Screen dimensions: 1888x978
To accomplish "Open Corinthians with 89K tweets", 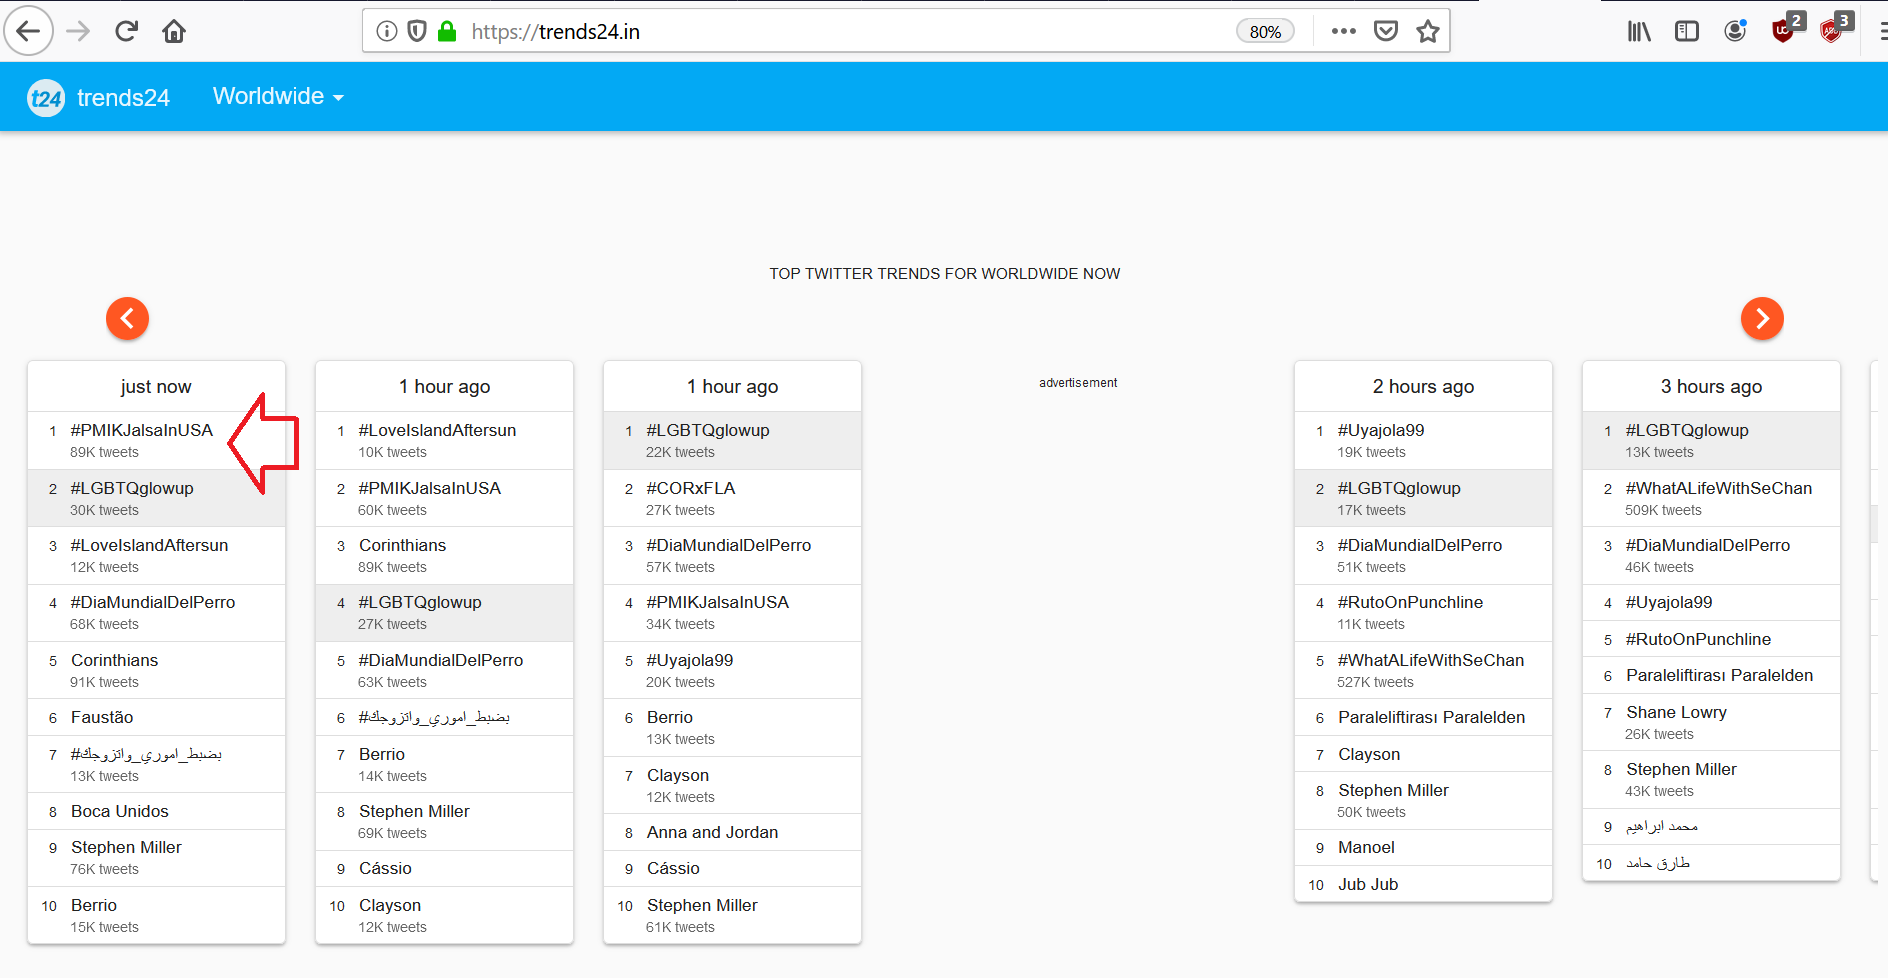I will click(x=402, y=545).
